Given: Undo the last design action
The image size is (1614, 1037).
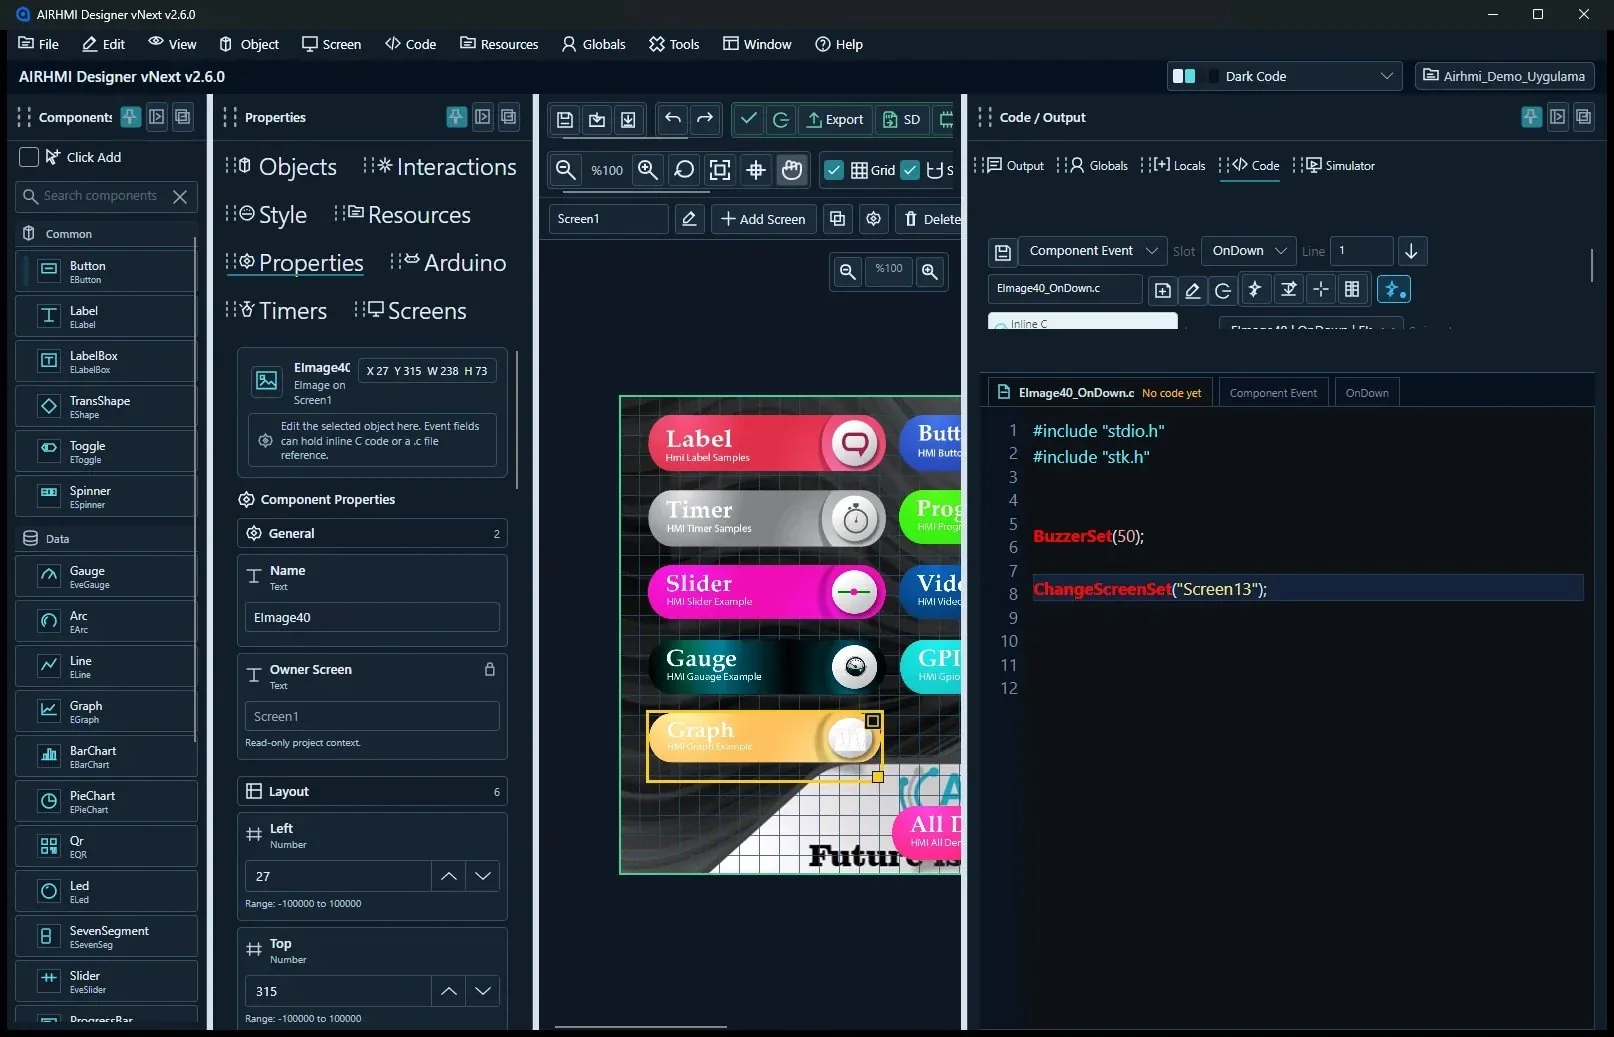Looking at the screenshot, I should (673, 120).
